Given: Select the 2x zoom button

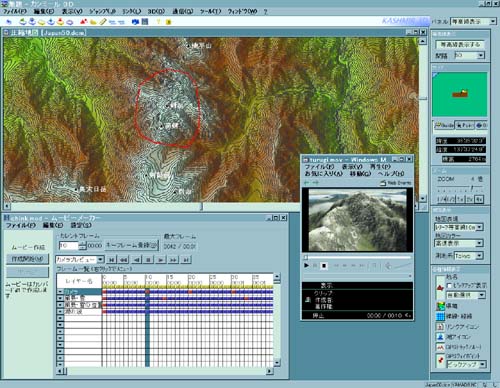Looking at the screenshot, I should click(x=469, y=199).
